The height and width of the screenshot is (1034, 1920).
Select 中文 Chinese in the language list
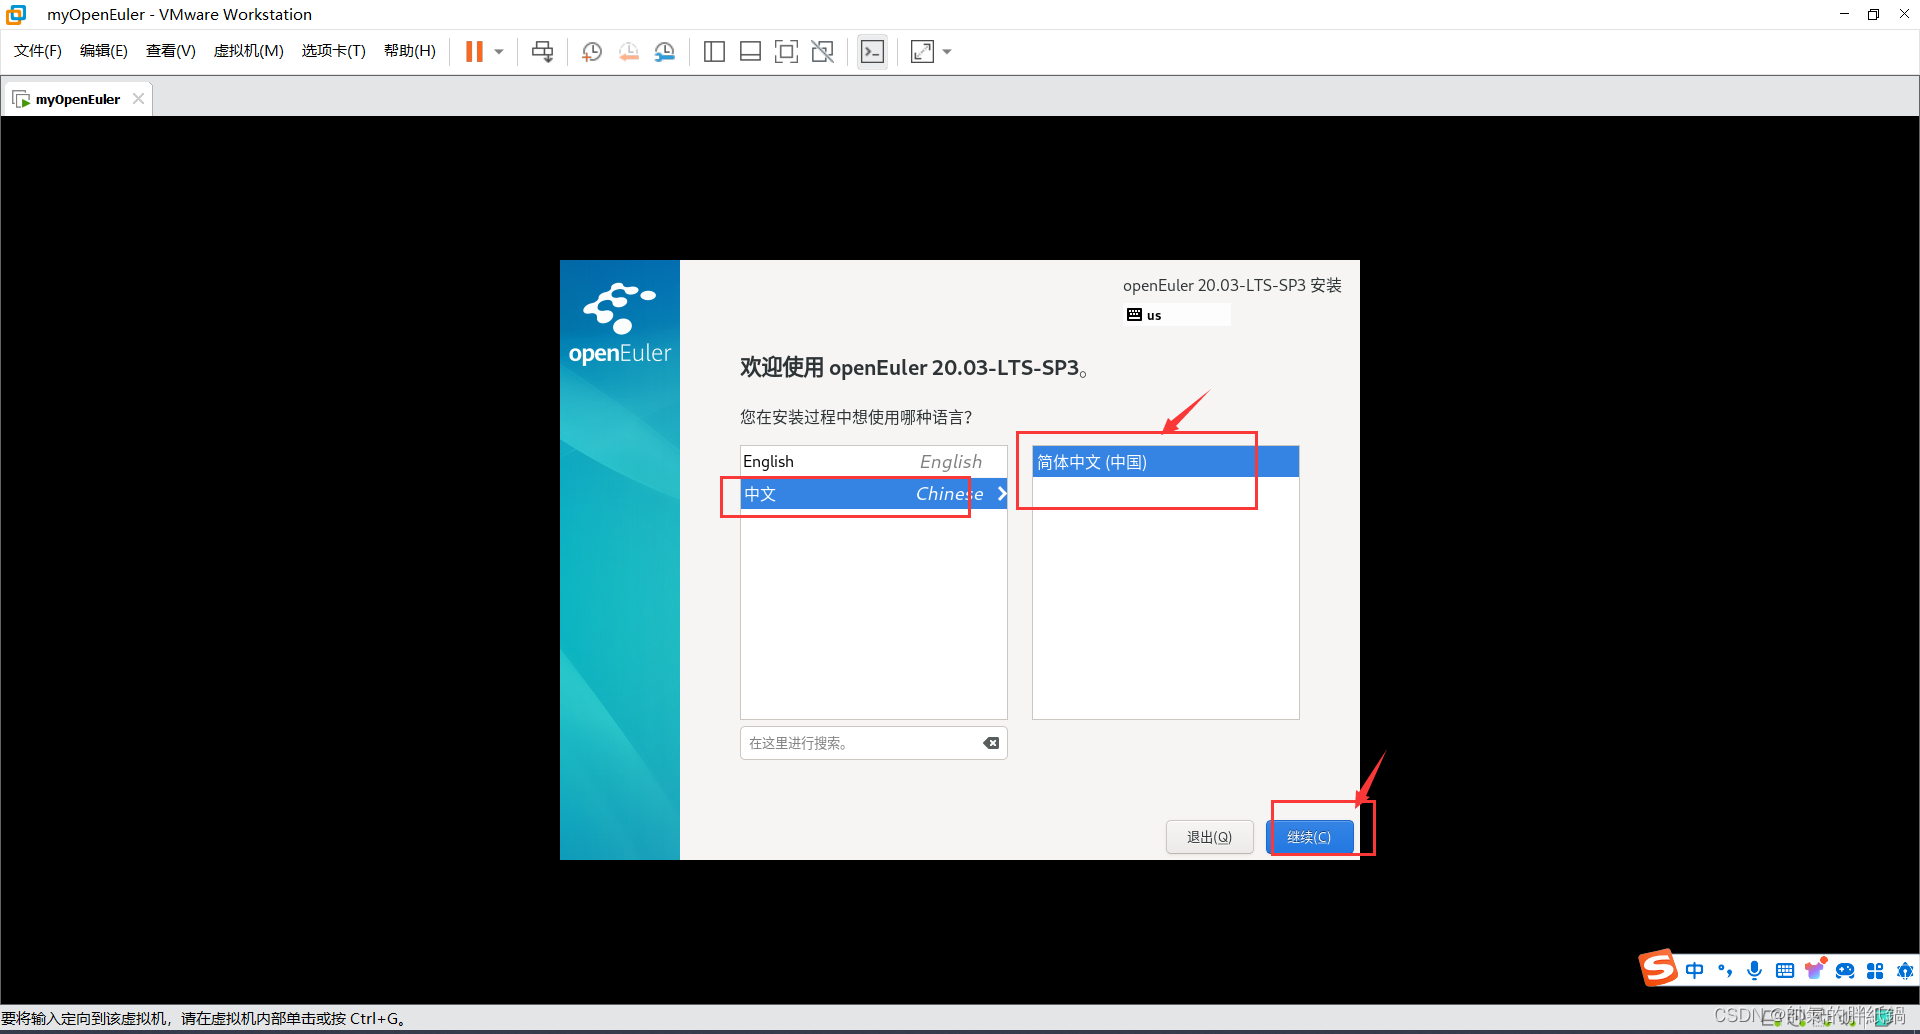tap(873, 494)
